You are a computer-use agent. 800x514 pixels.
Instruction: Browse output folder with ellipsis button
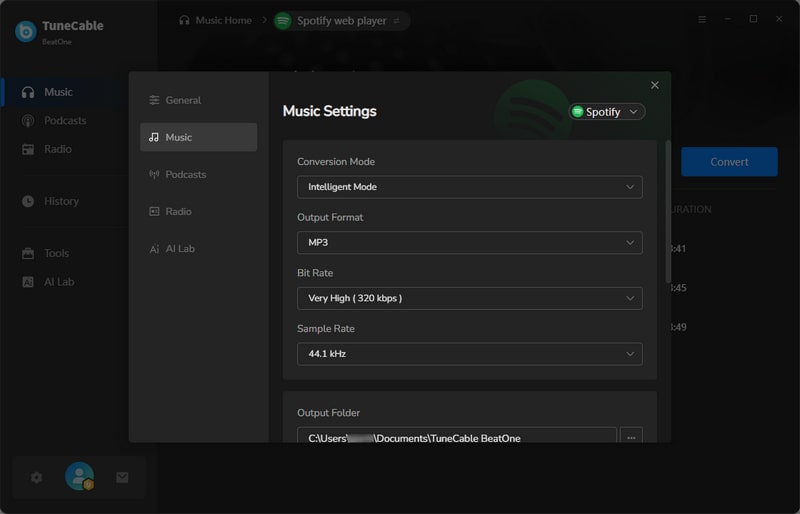pos(631,435)
